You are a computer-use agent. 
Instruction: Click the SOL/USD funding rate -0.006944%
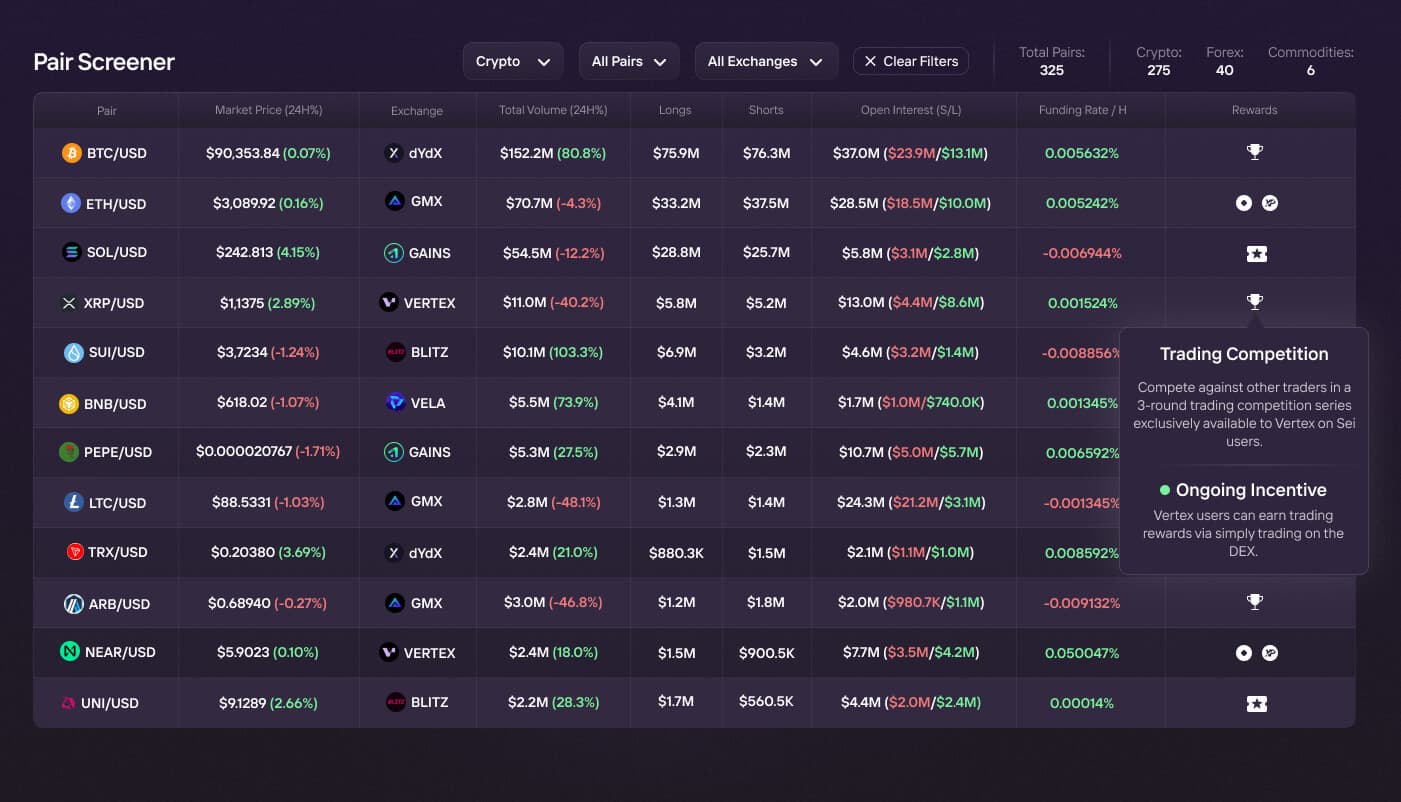tap(1082, 253)
